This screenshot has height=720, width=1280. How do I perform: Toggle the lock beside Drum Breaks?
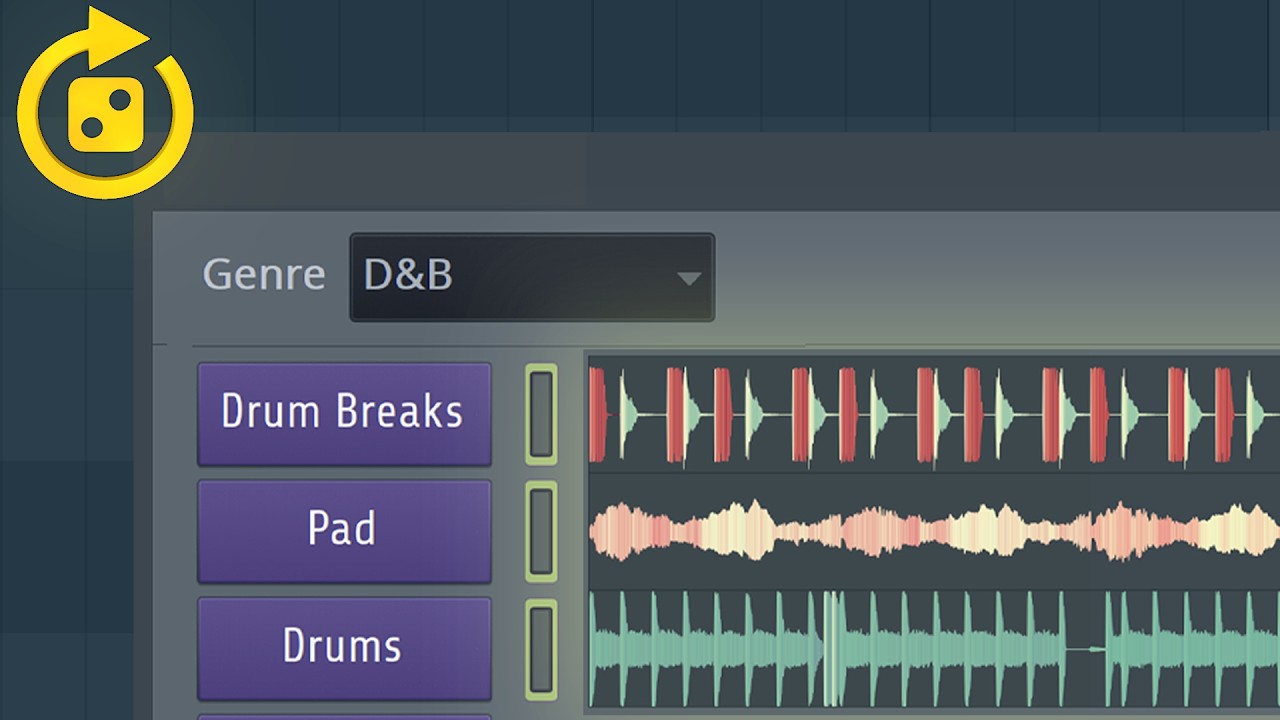(541, 414)
